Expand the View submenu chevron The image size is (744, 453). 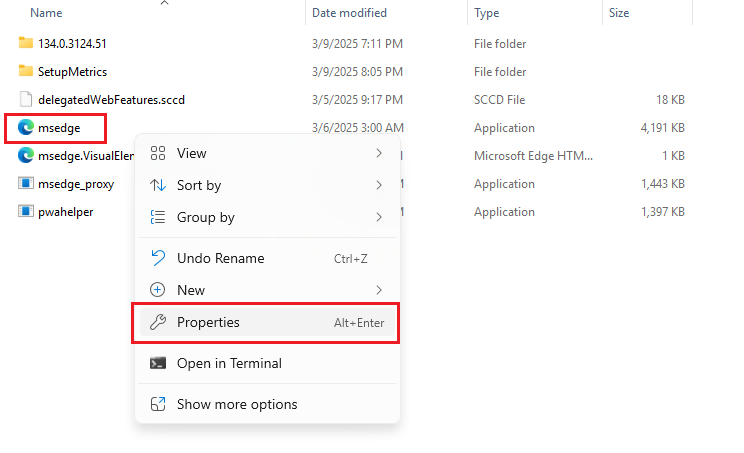pos(379,153)
